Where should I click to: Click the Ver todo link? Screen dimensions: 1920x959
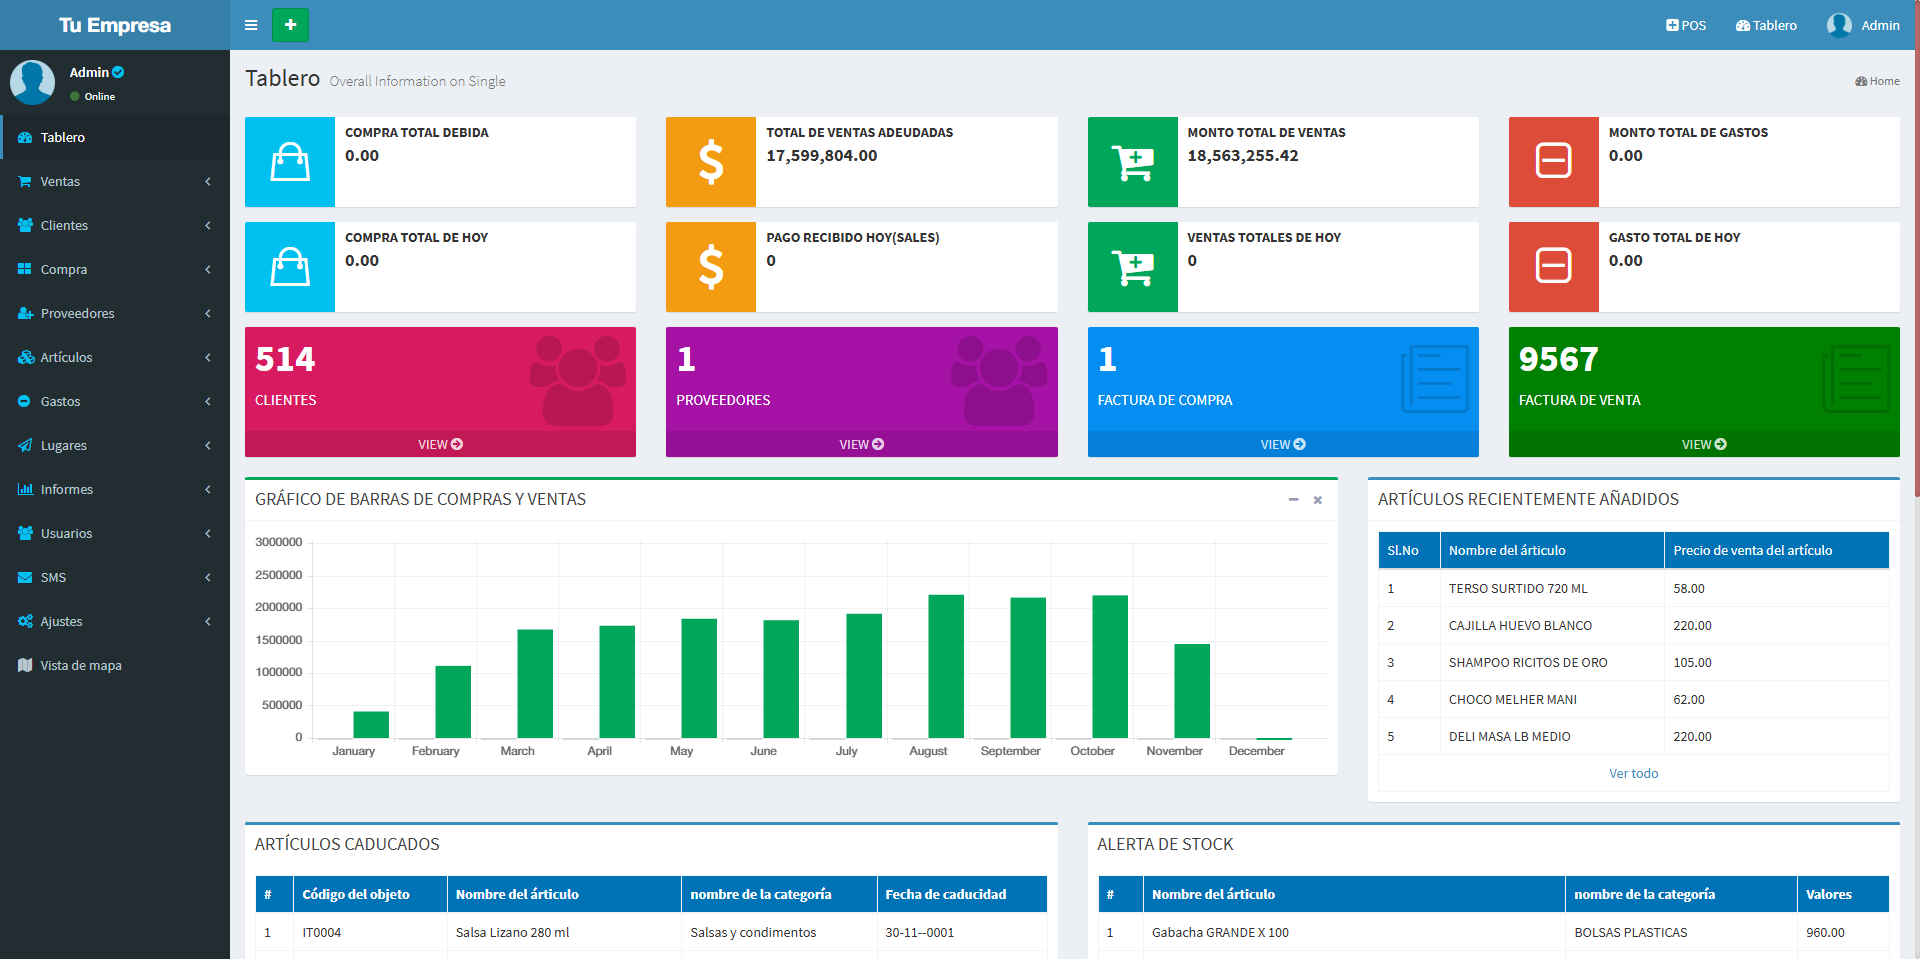(x=1633, y=773)
